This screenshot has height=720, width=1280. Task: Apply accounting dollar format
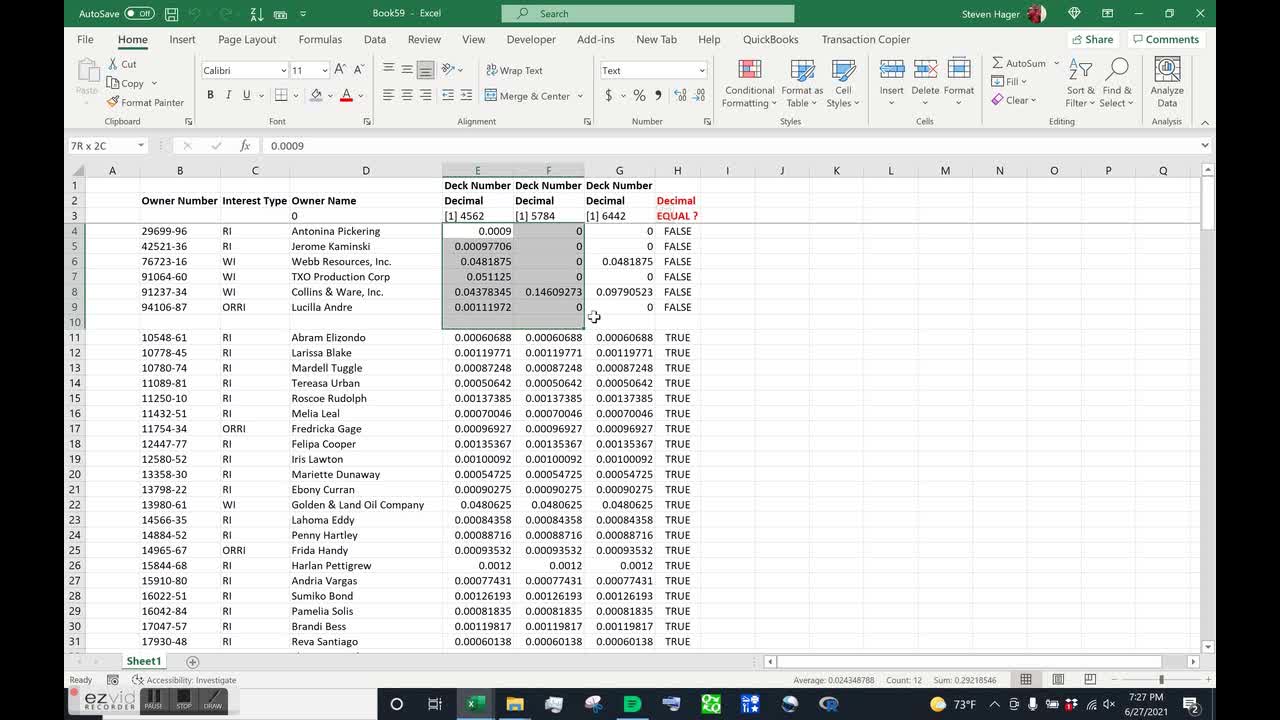(x=608, y=96)
